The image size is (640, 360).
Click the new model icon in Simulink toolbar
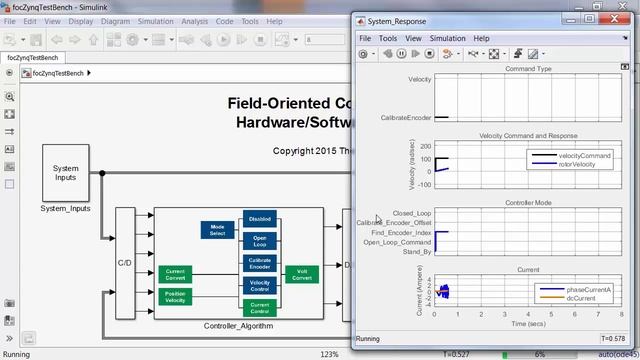pyautogui.click(x=10, y=40)
